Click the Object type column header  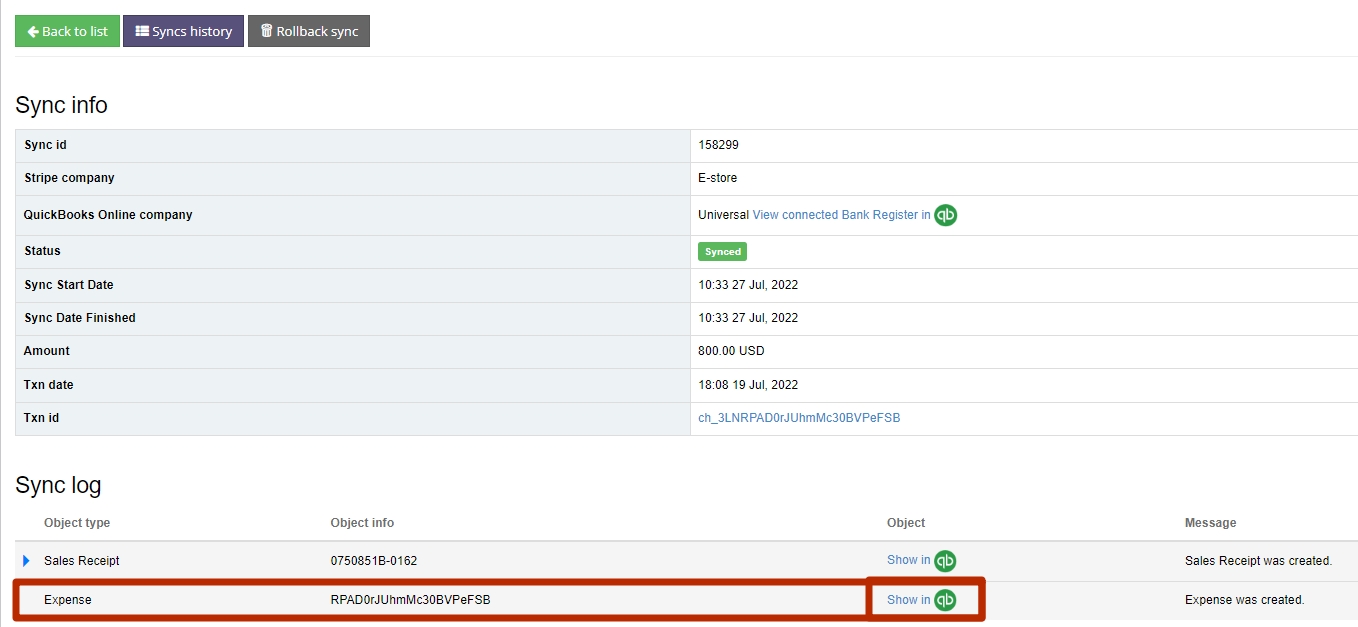77,522
